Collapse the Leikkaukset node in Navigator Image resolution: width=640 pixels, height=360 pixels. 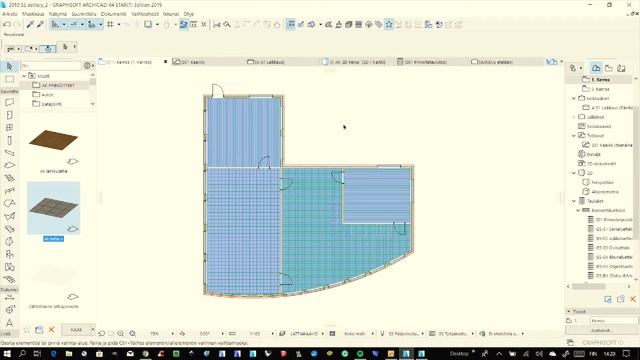point(574,98)
